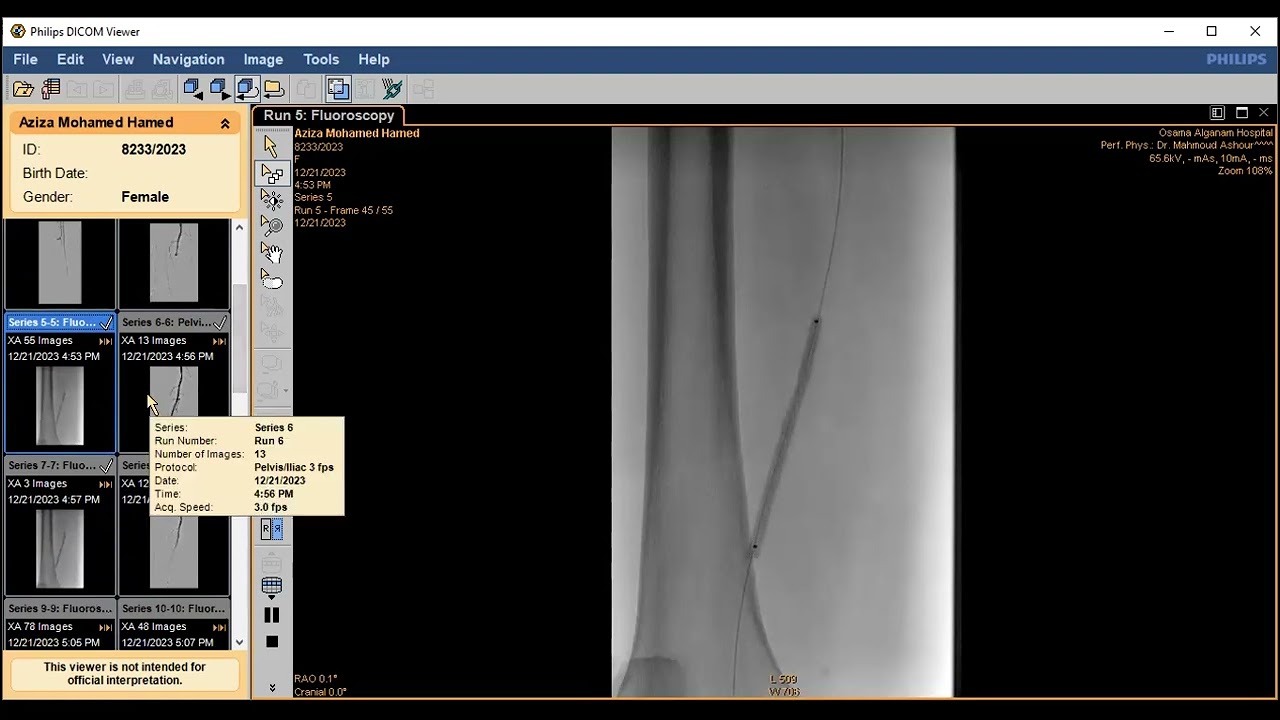Stop the fluoroscopy run playback

pos(271,642)
